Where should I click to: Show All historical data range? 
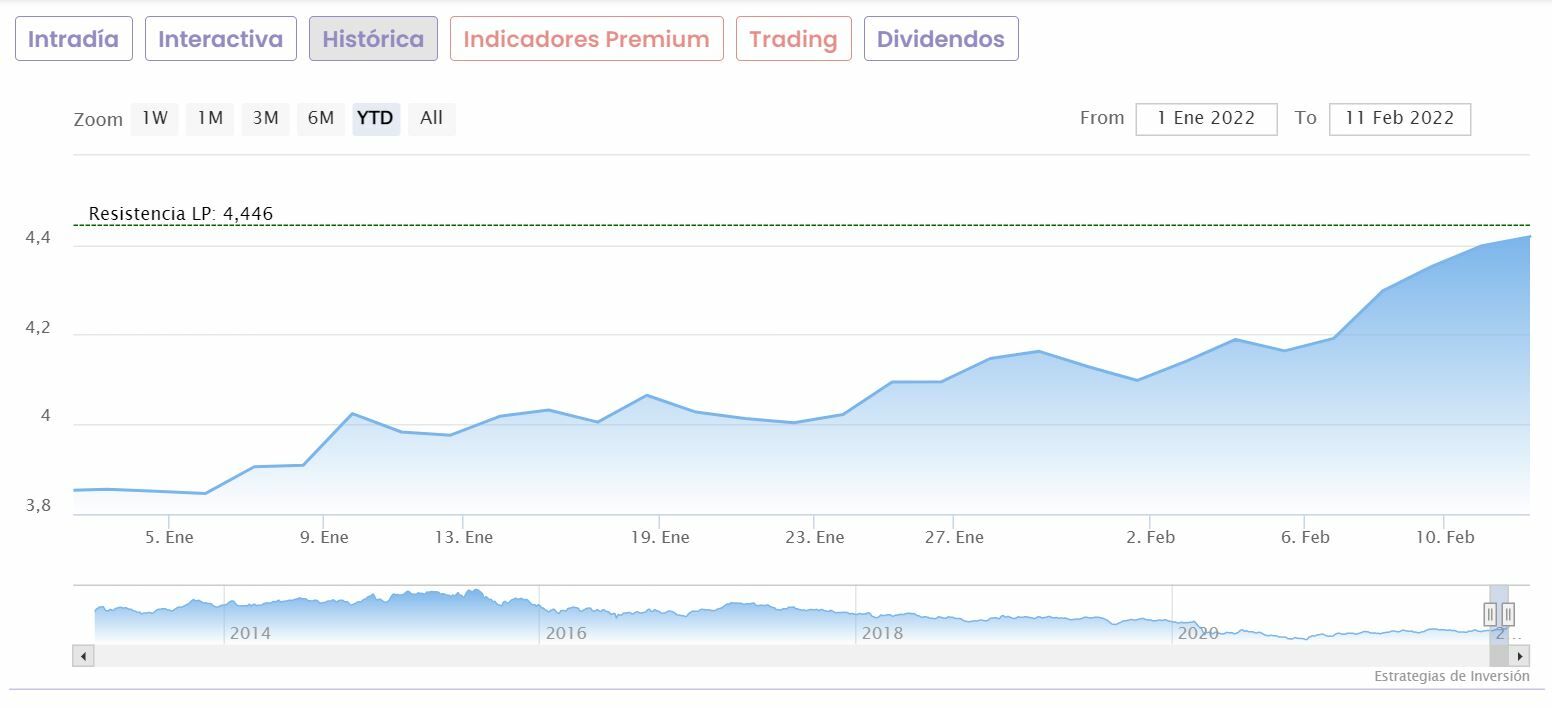[x=431, y=118]
